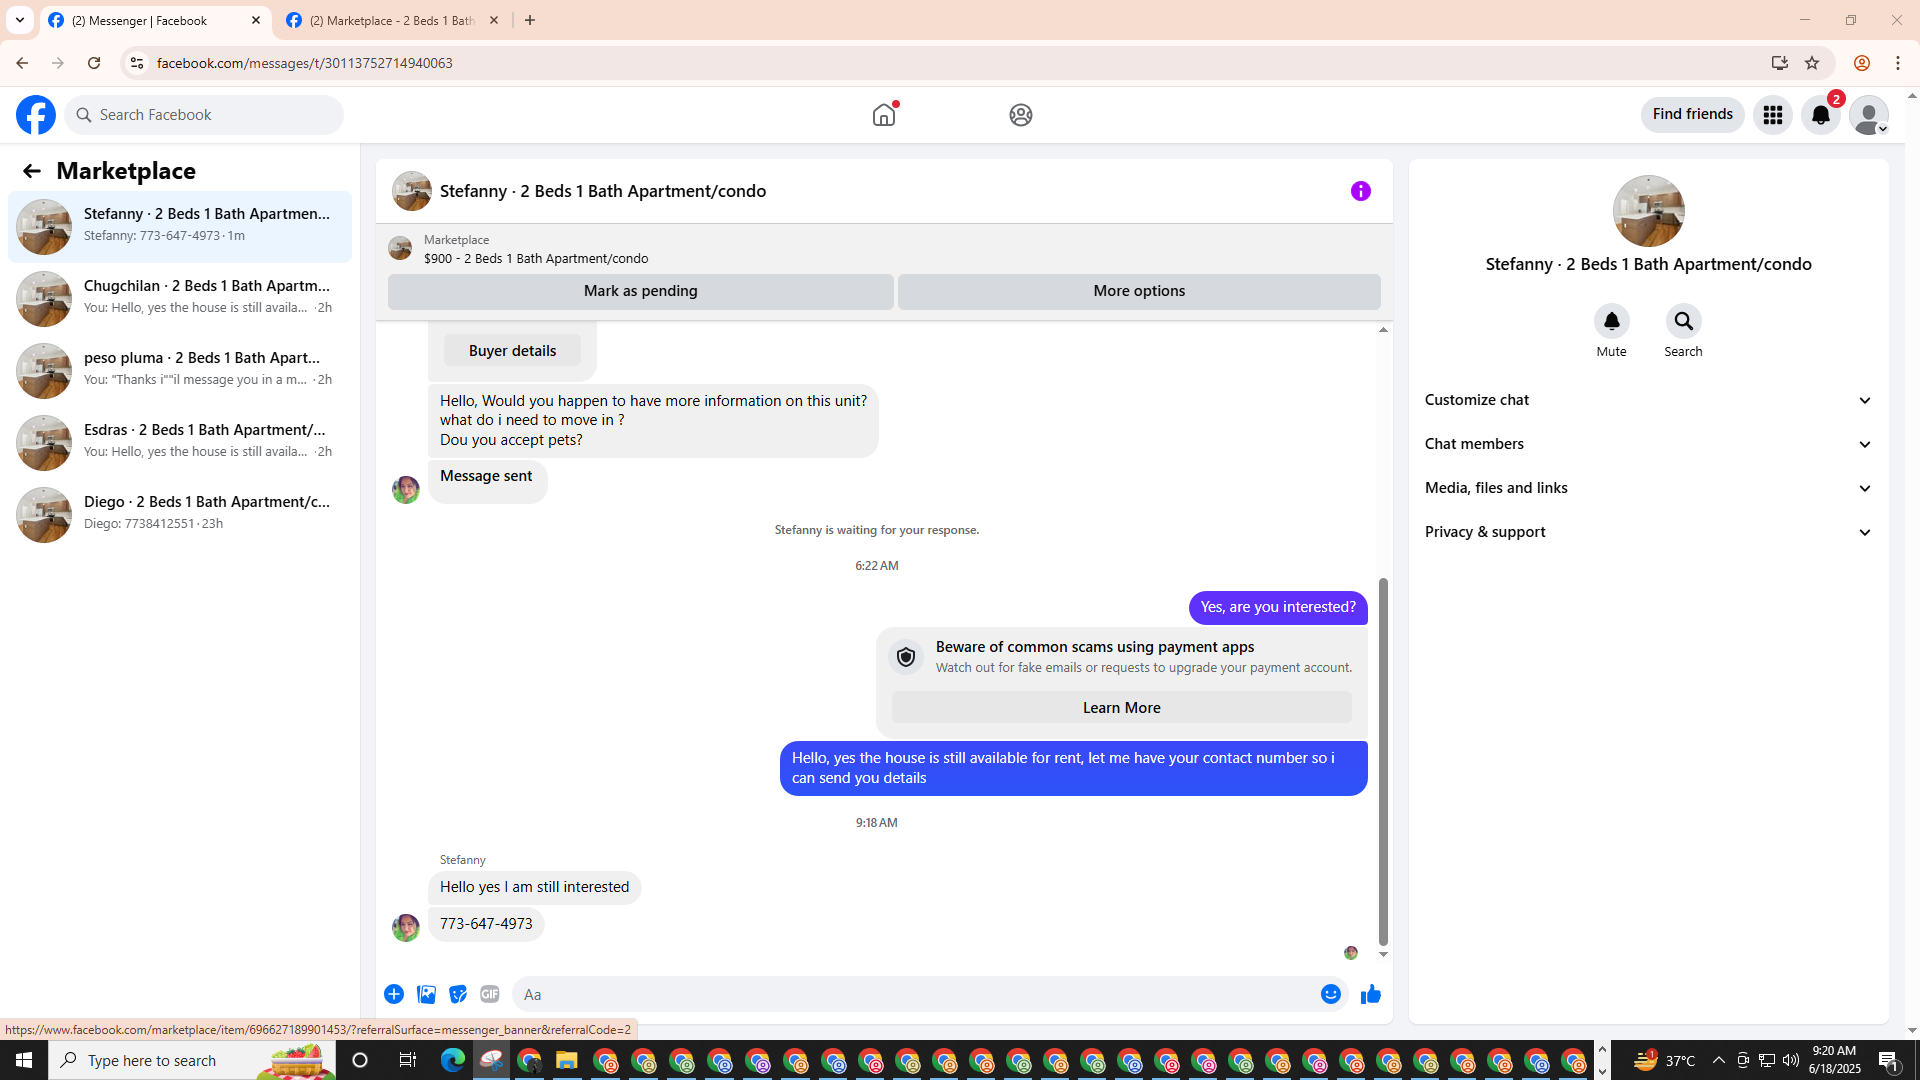Send a thumbs-up like

click(1371, 994)
